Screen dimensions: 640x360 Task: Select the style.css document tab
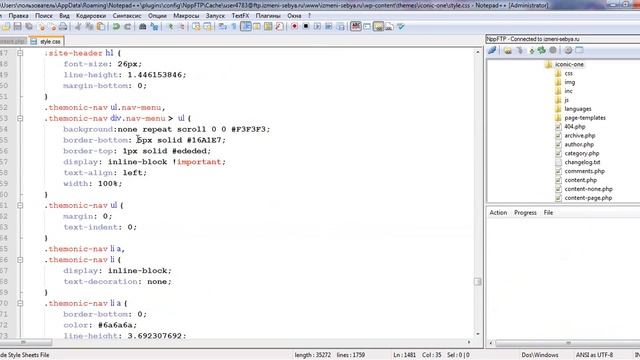click(46, 41)
